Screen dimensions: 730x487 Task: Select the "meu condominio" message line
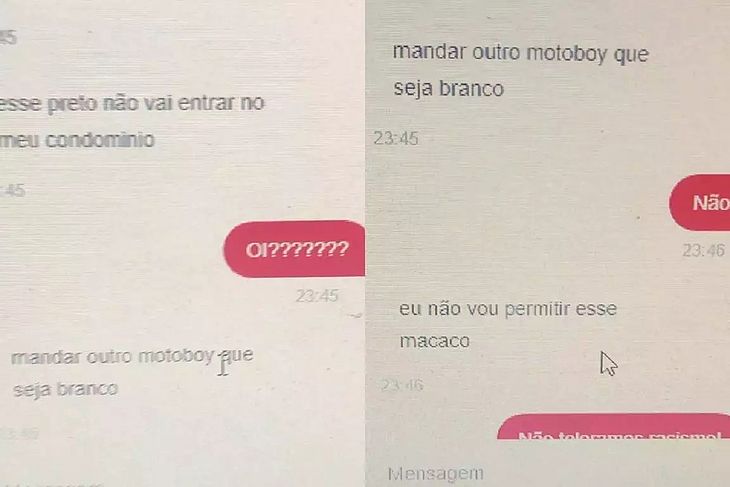pos(77,140)
